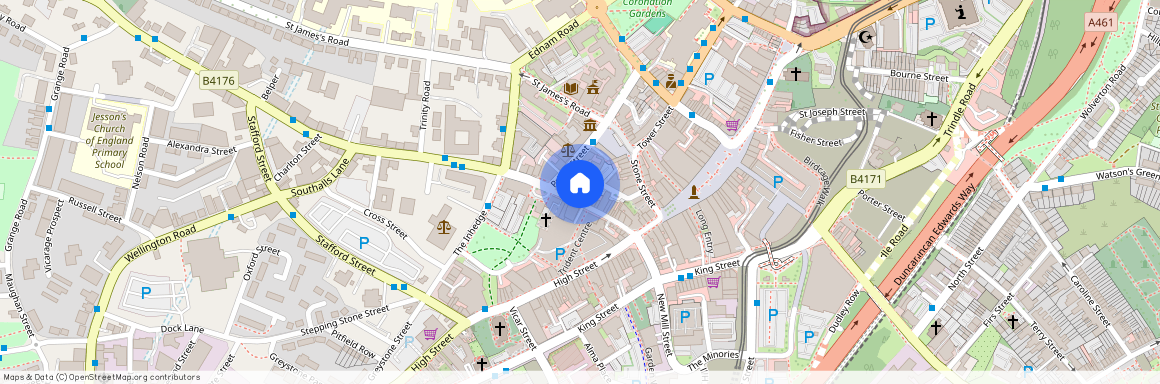Image resolution: width=1160 pixels, height=384 pixels.
Task: Click the parking icon near Cross Street
Action: 364,243
